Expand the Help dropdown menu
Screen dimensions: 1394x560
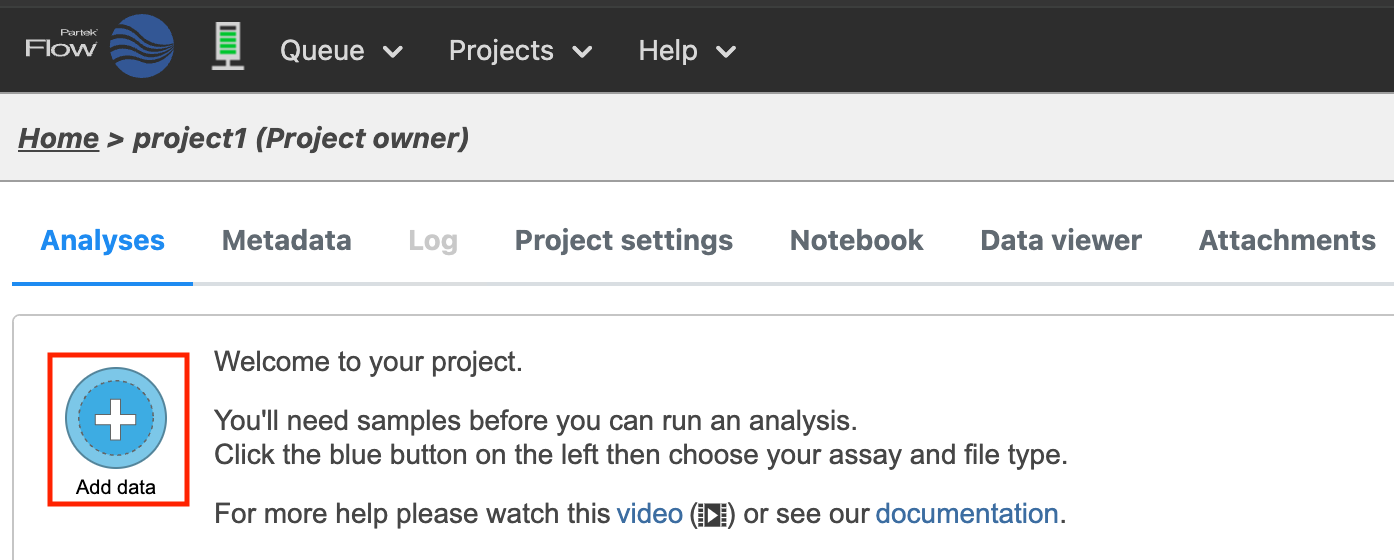click(x=687, y=51)
